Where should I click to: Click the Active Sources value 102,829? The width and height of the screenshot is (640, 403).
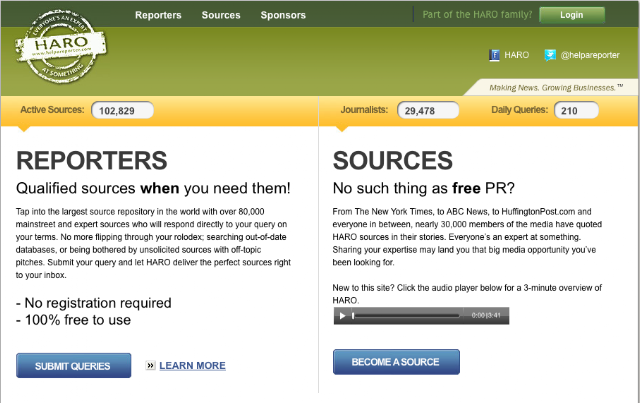[122, 111]
